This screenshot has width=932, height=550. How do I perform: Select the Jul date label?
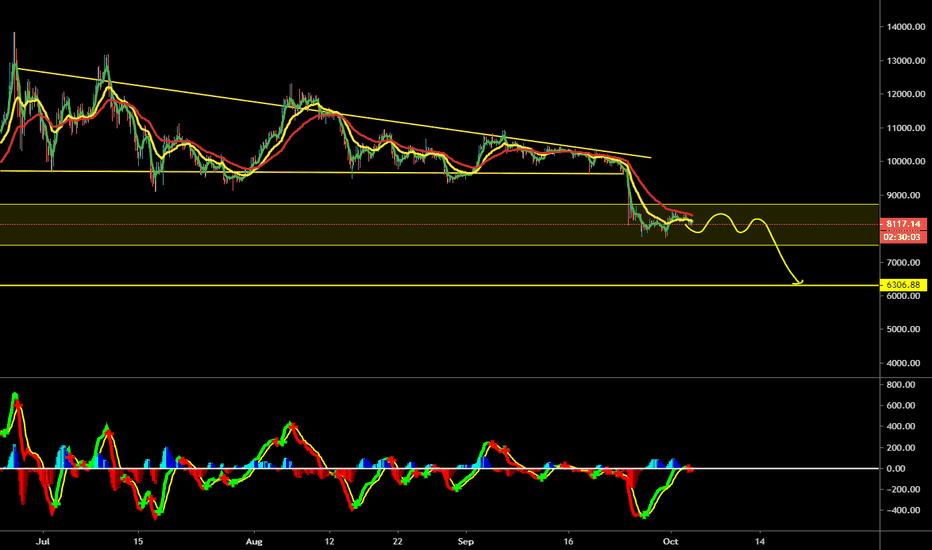click(42, 542)
